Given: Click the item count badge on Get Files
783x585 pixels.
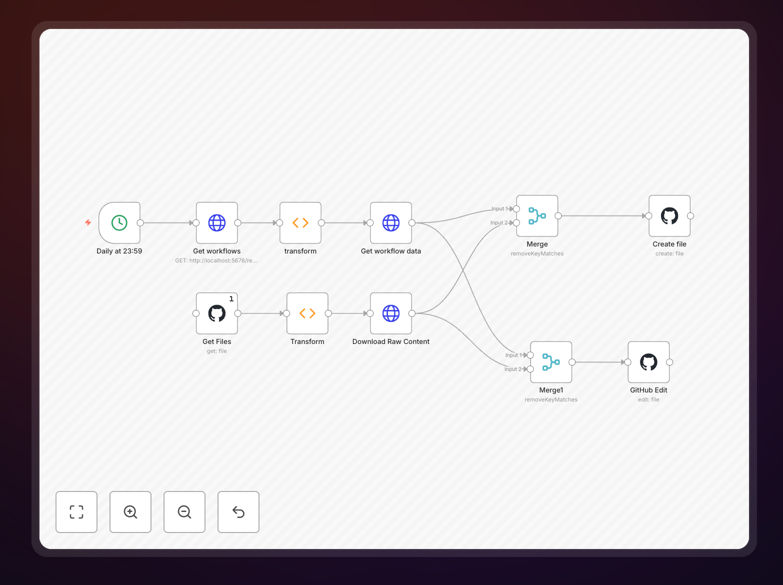Looking at the screenshot, I should click(x=231, y=299).
